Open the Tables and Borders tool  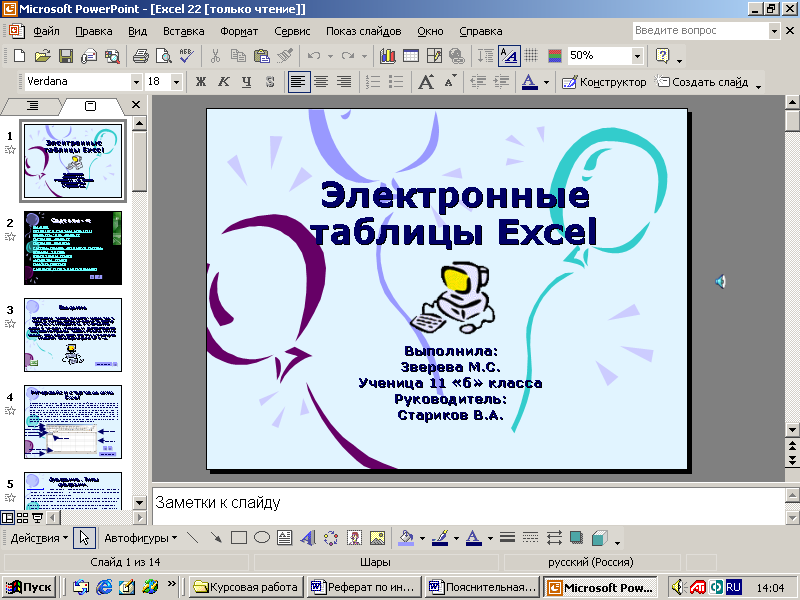click(434, 56)
